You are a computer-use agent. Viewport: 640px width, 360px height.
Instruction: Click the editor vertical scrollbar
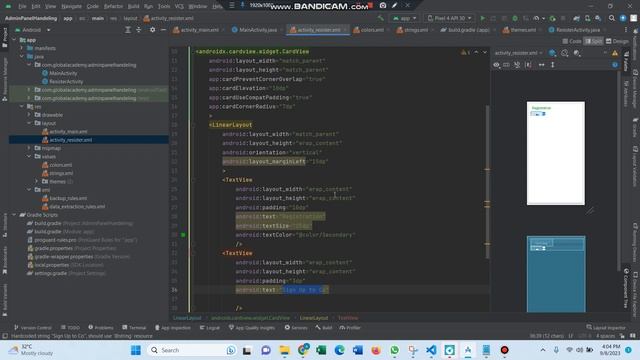pyautogui.click(x=487, y=182)
